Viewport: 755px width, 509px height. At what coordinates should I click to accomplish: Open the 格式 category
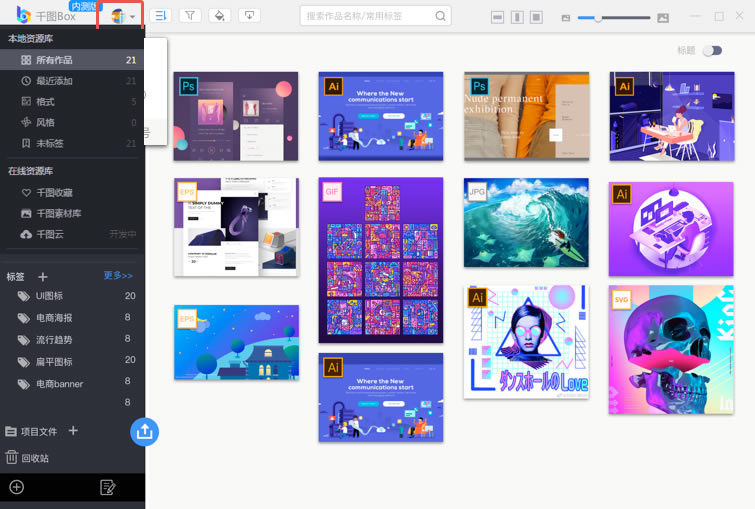(x=72, y=102)
